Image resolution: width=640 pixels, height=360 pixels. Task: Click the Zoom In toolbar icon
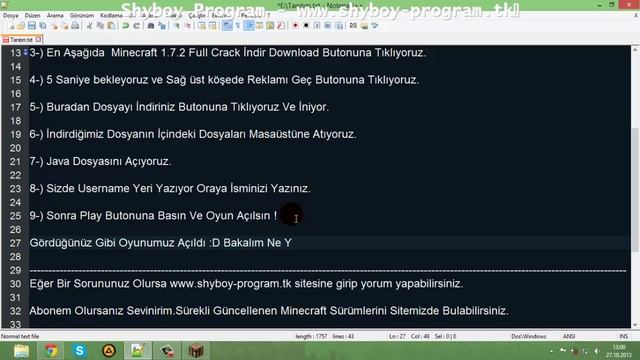pyautogui.click(x=177, y=26)
